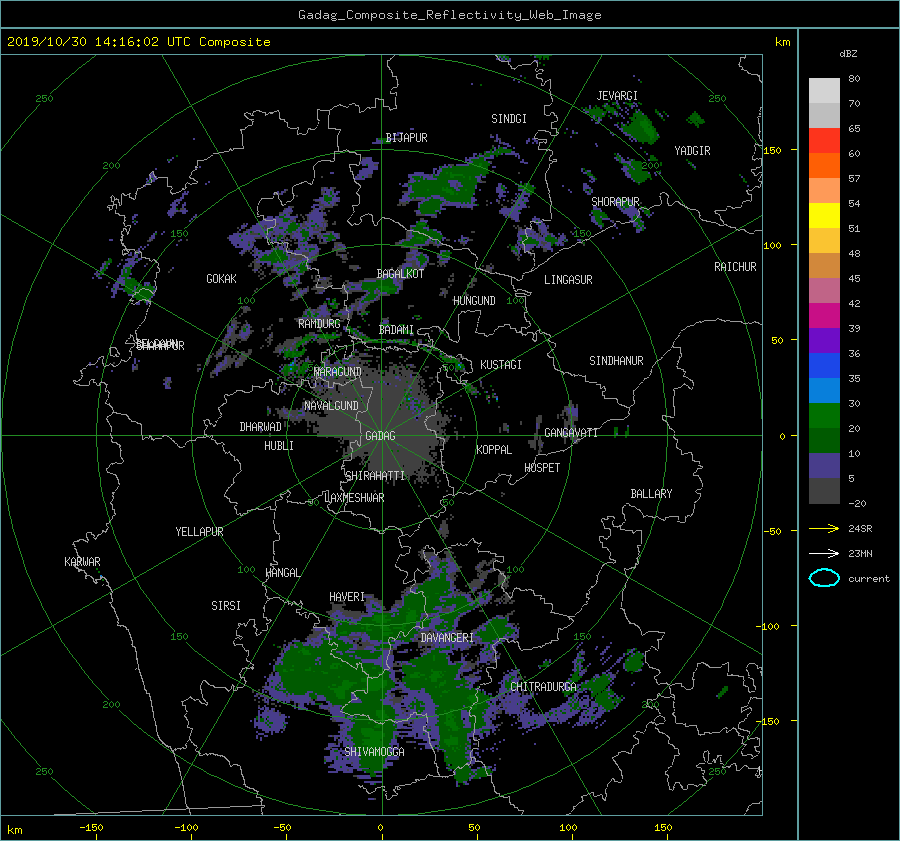Click the yellow 24SR arrow icon

coord(824,528)
